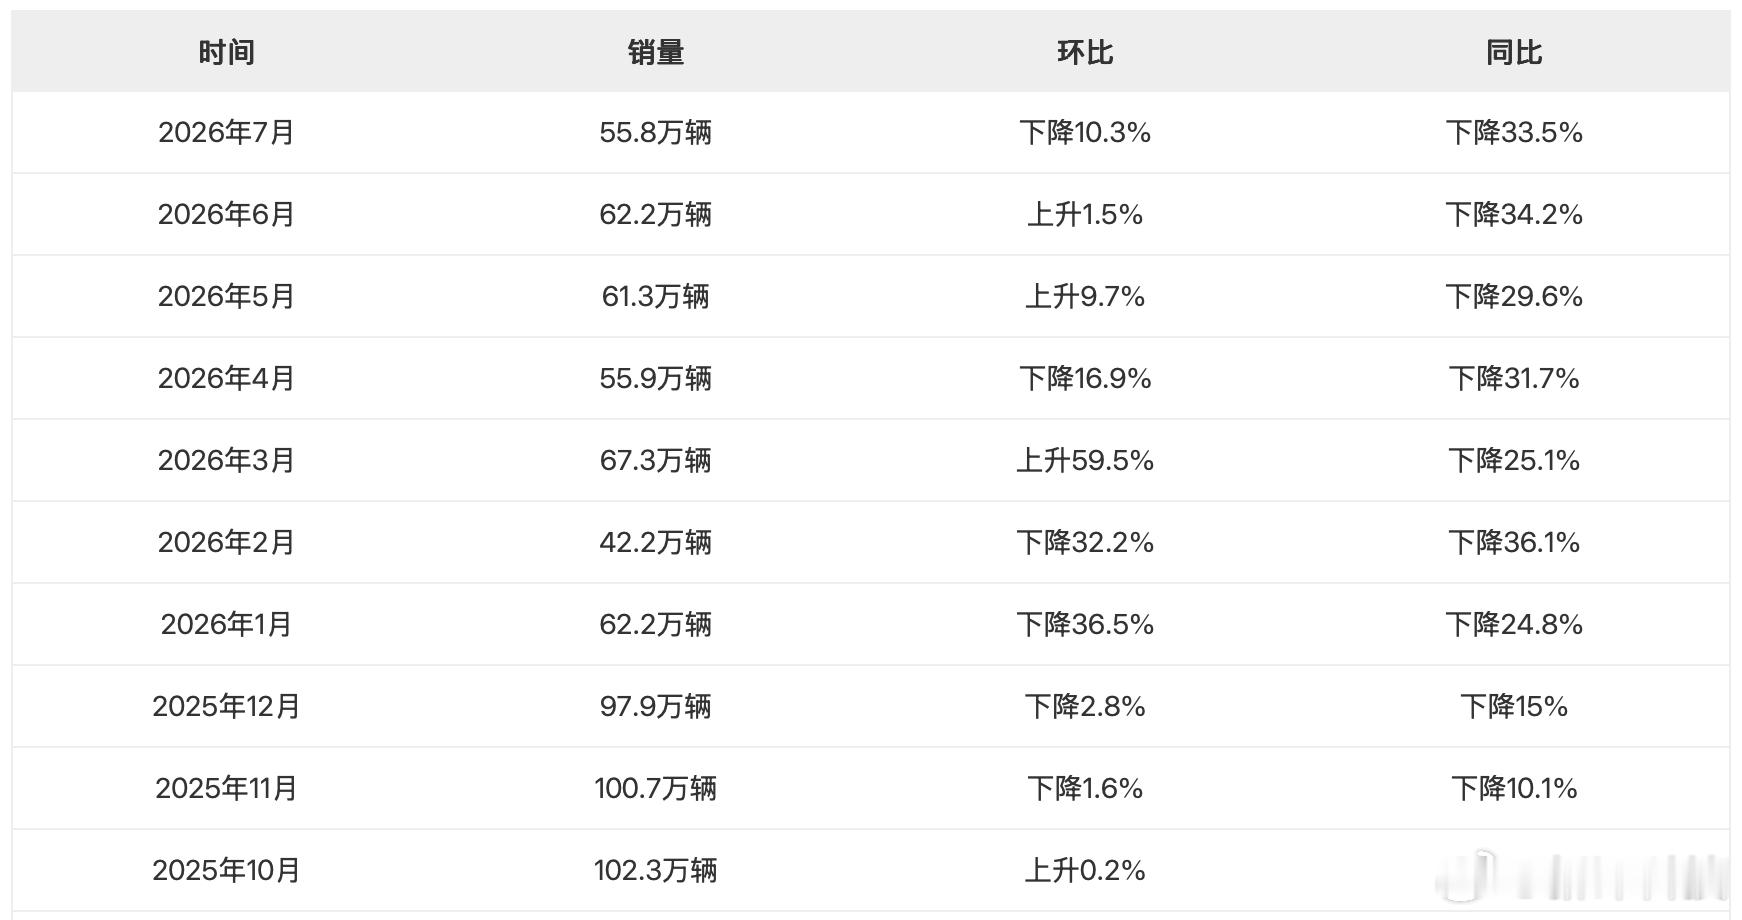
Task: Click the 61.3万辆 sales value
Action: click(656, 296)
